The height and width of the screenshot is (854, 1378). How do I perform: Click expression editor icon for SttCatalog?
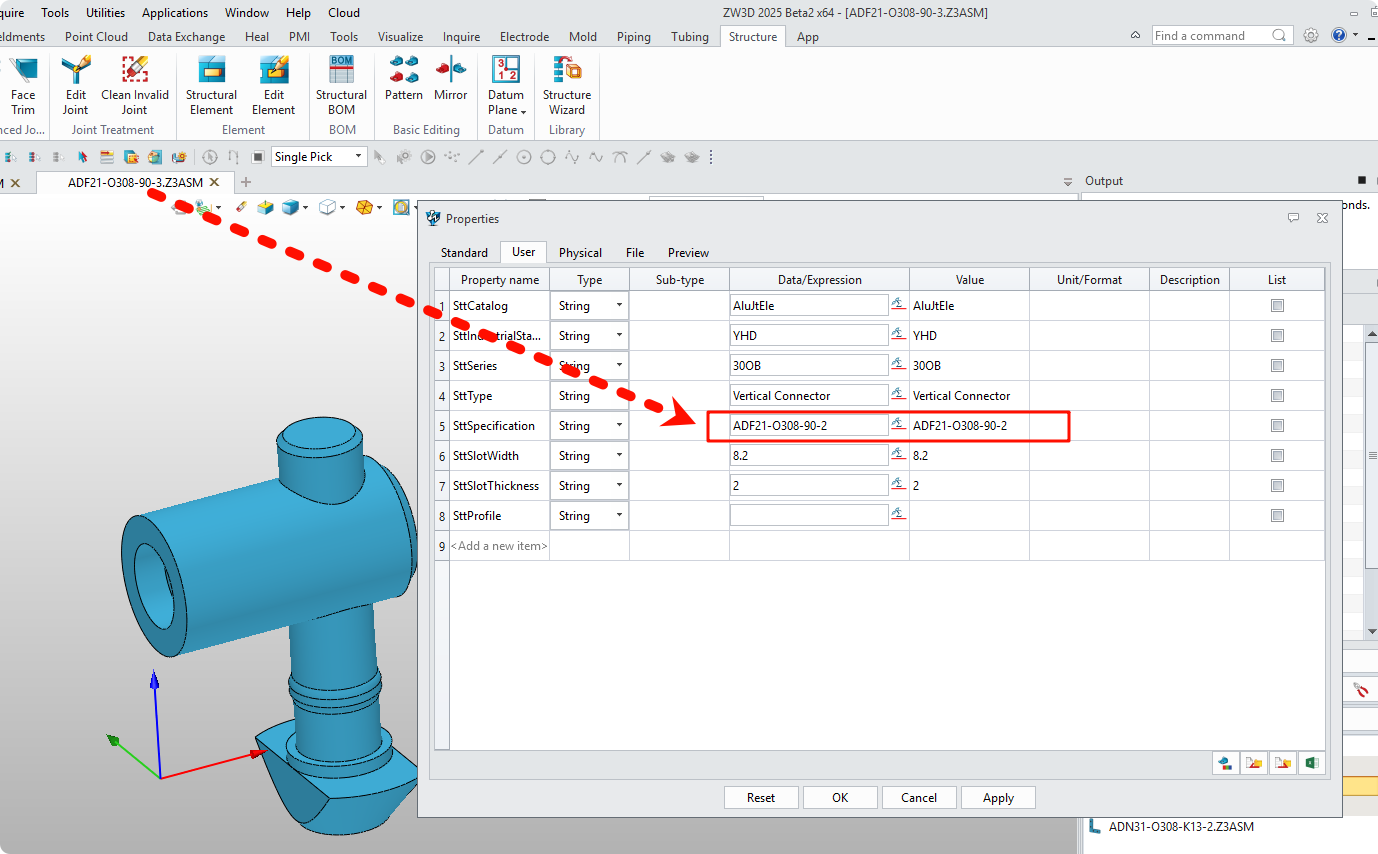point(898,304)
